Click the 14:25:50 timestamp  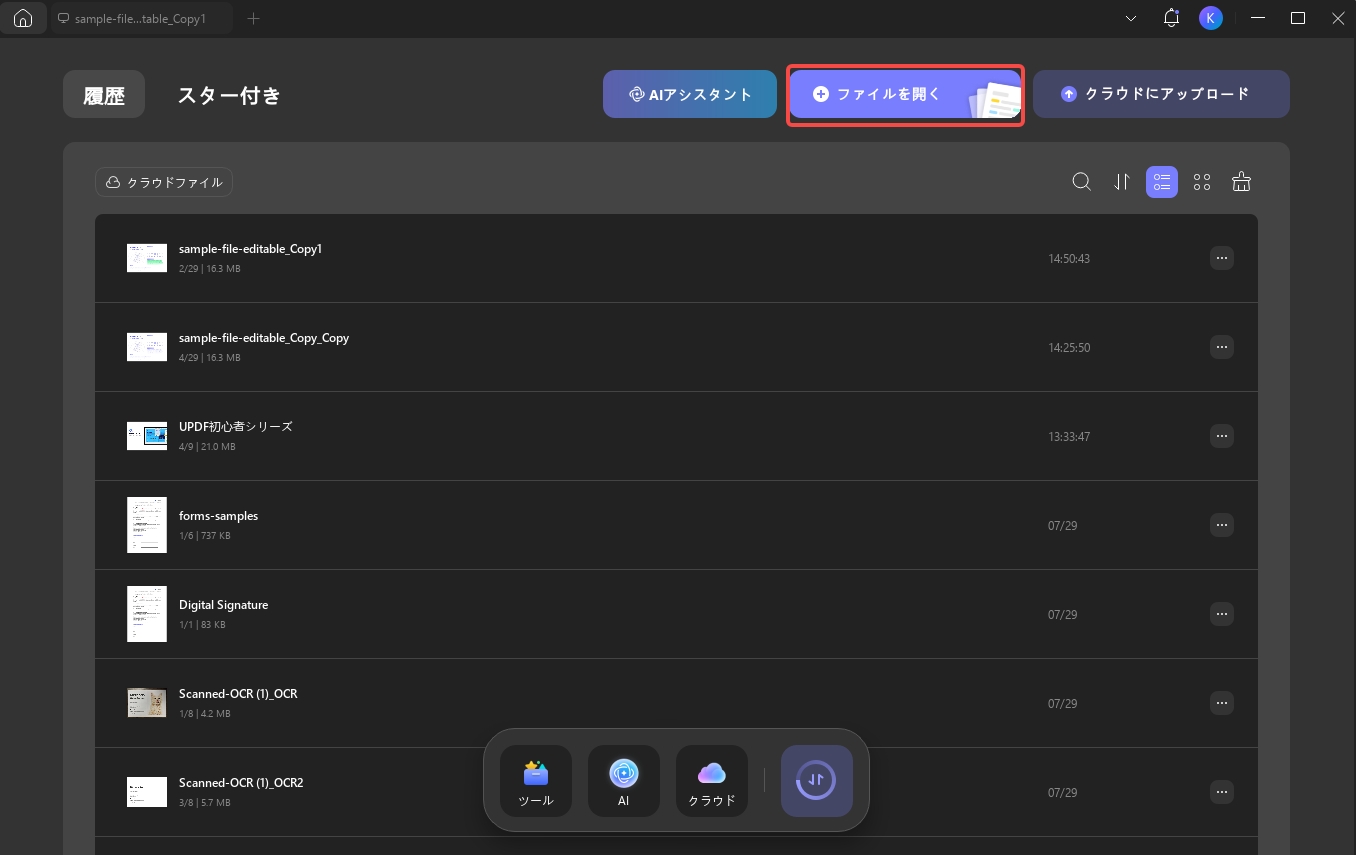(x=1069, y=348)
